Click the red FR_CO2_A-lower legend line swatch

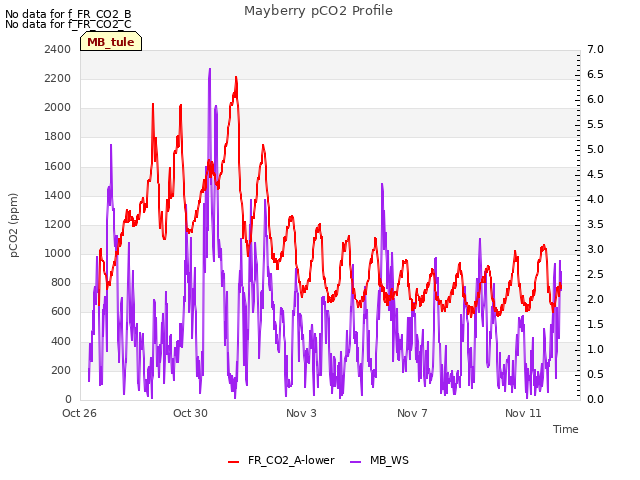pyautogui.click(x=233, y=462)
